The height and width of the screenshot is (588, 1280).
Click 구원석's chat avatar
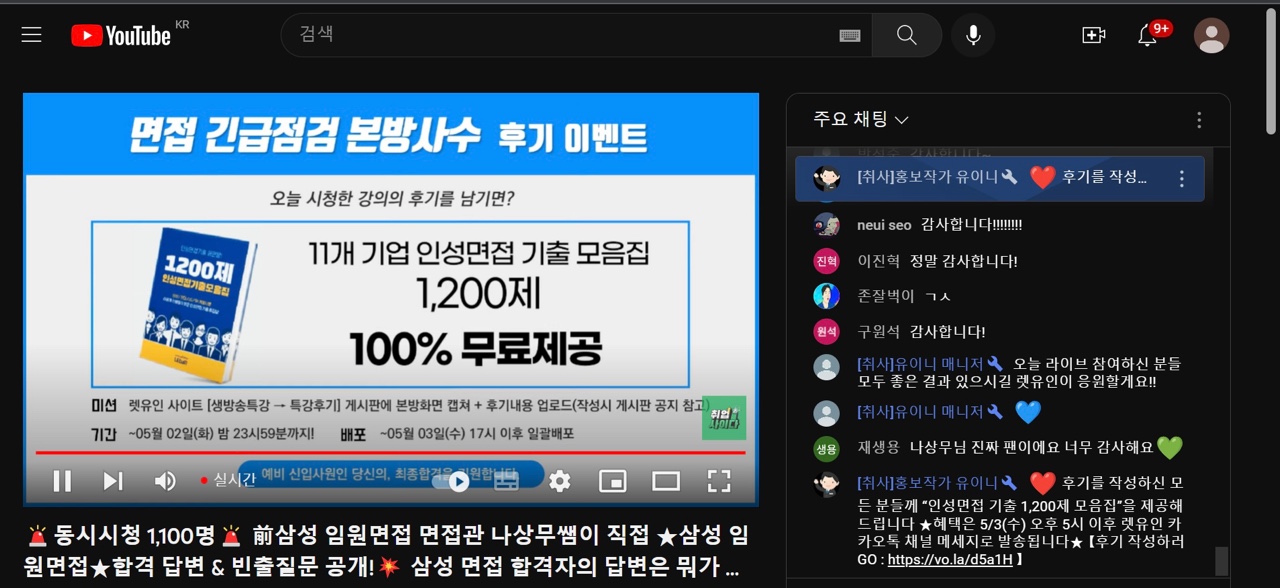[827, 332]
